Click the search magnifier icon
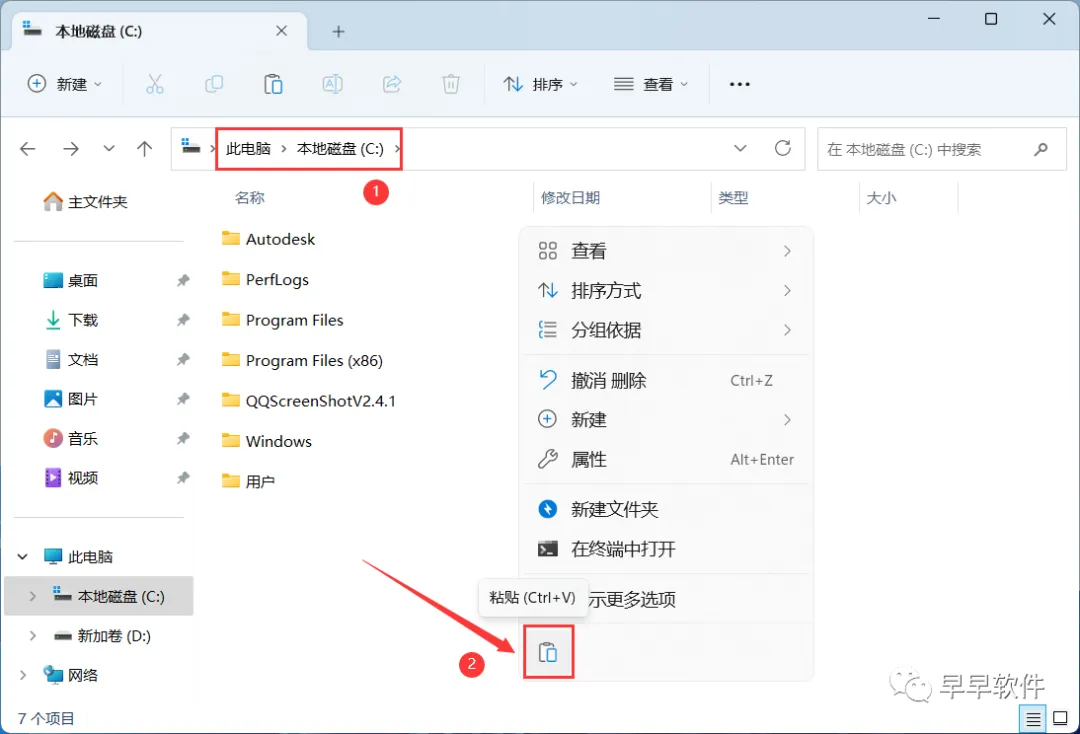Image resolution: width=1080 pixels, height=734 pixels. (1041, 149)
